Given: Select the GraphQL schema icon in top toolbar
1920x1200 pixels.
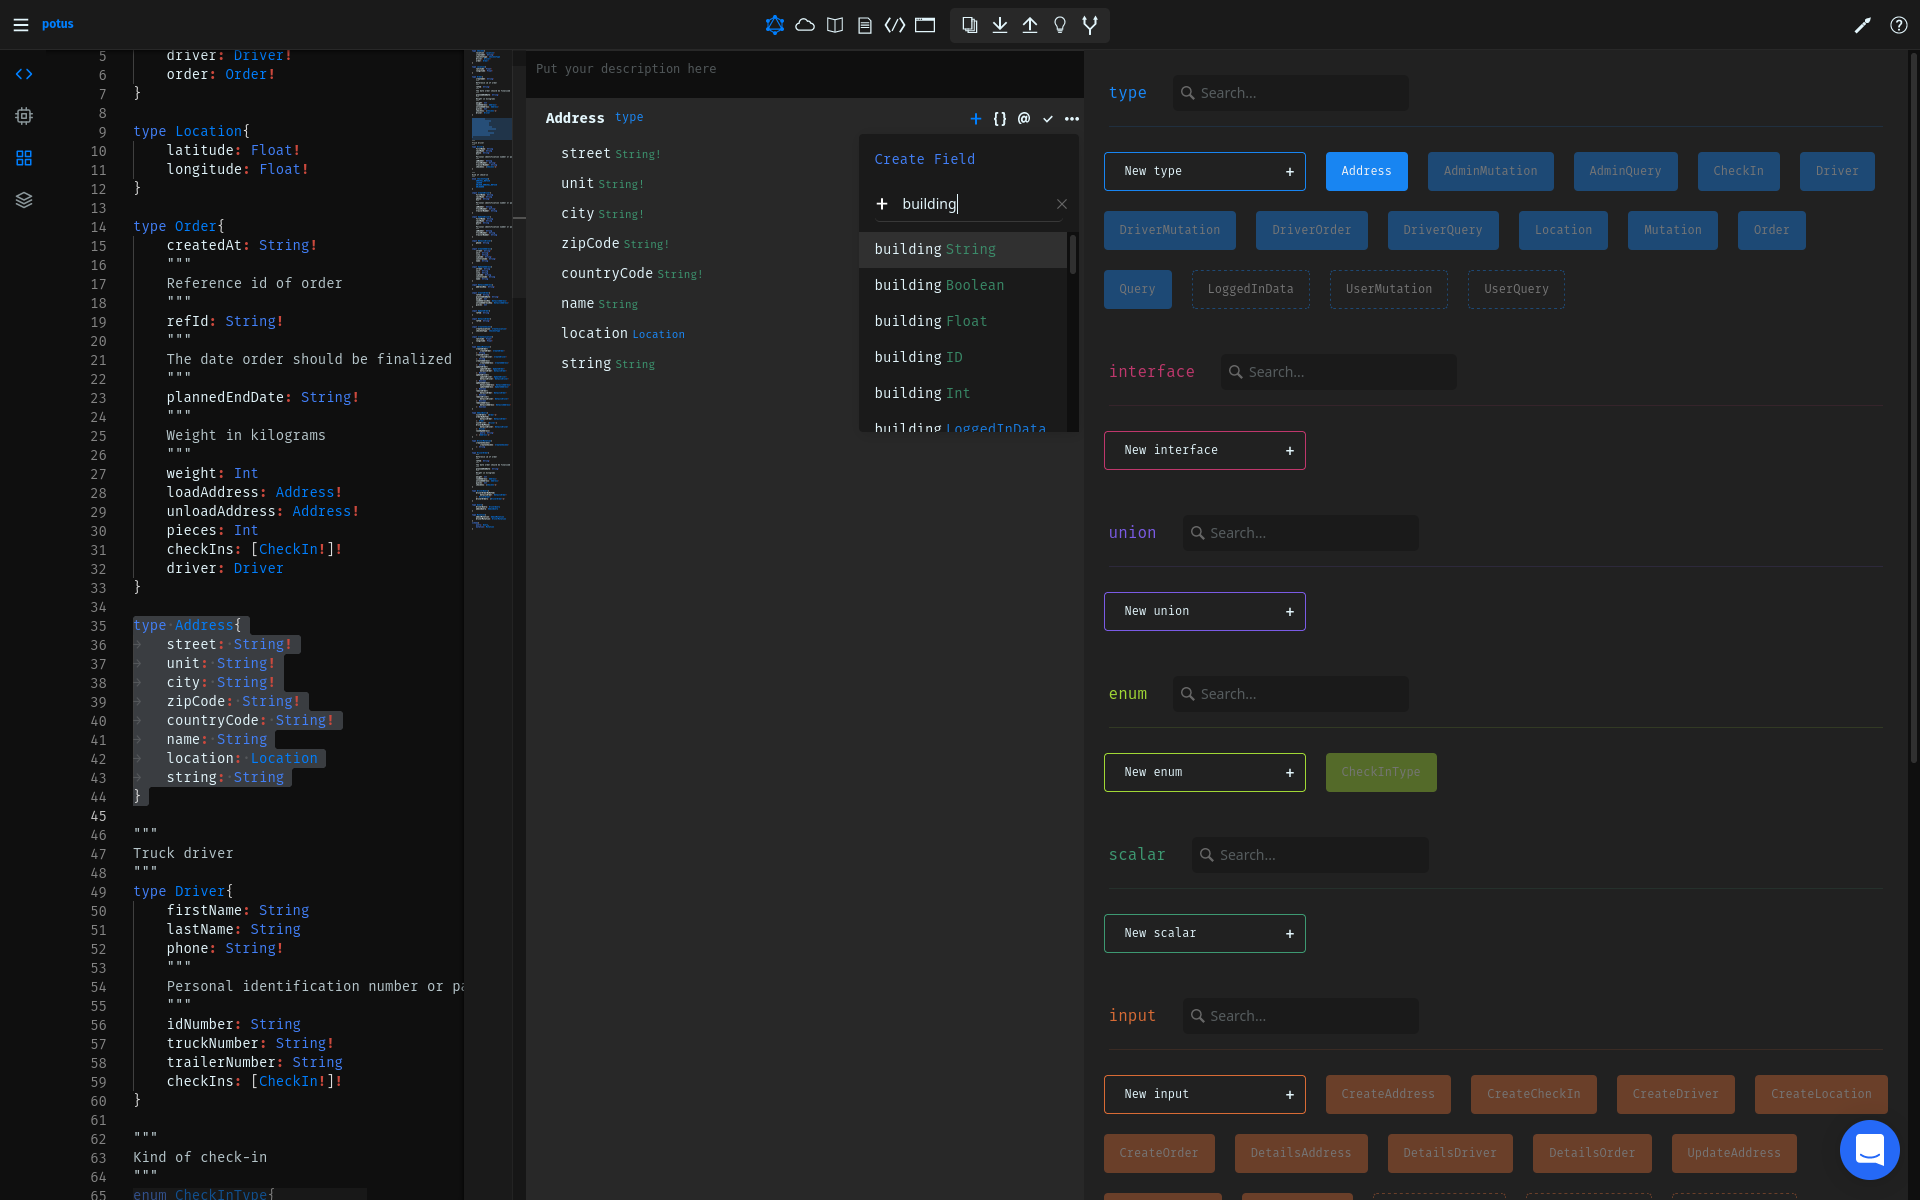Looking at the screenshot, I should (775, 25).
